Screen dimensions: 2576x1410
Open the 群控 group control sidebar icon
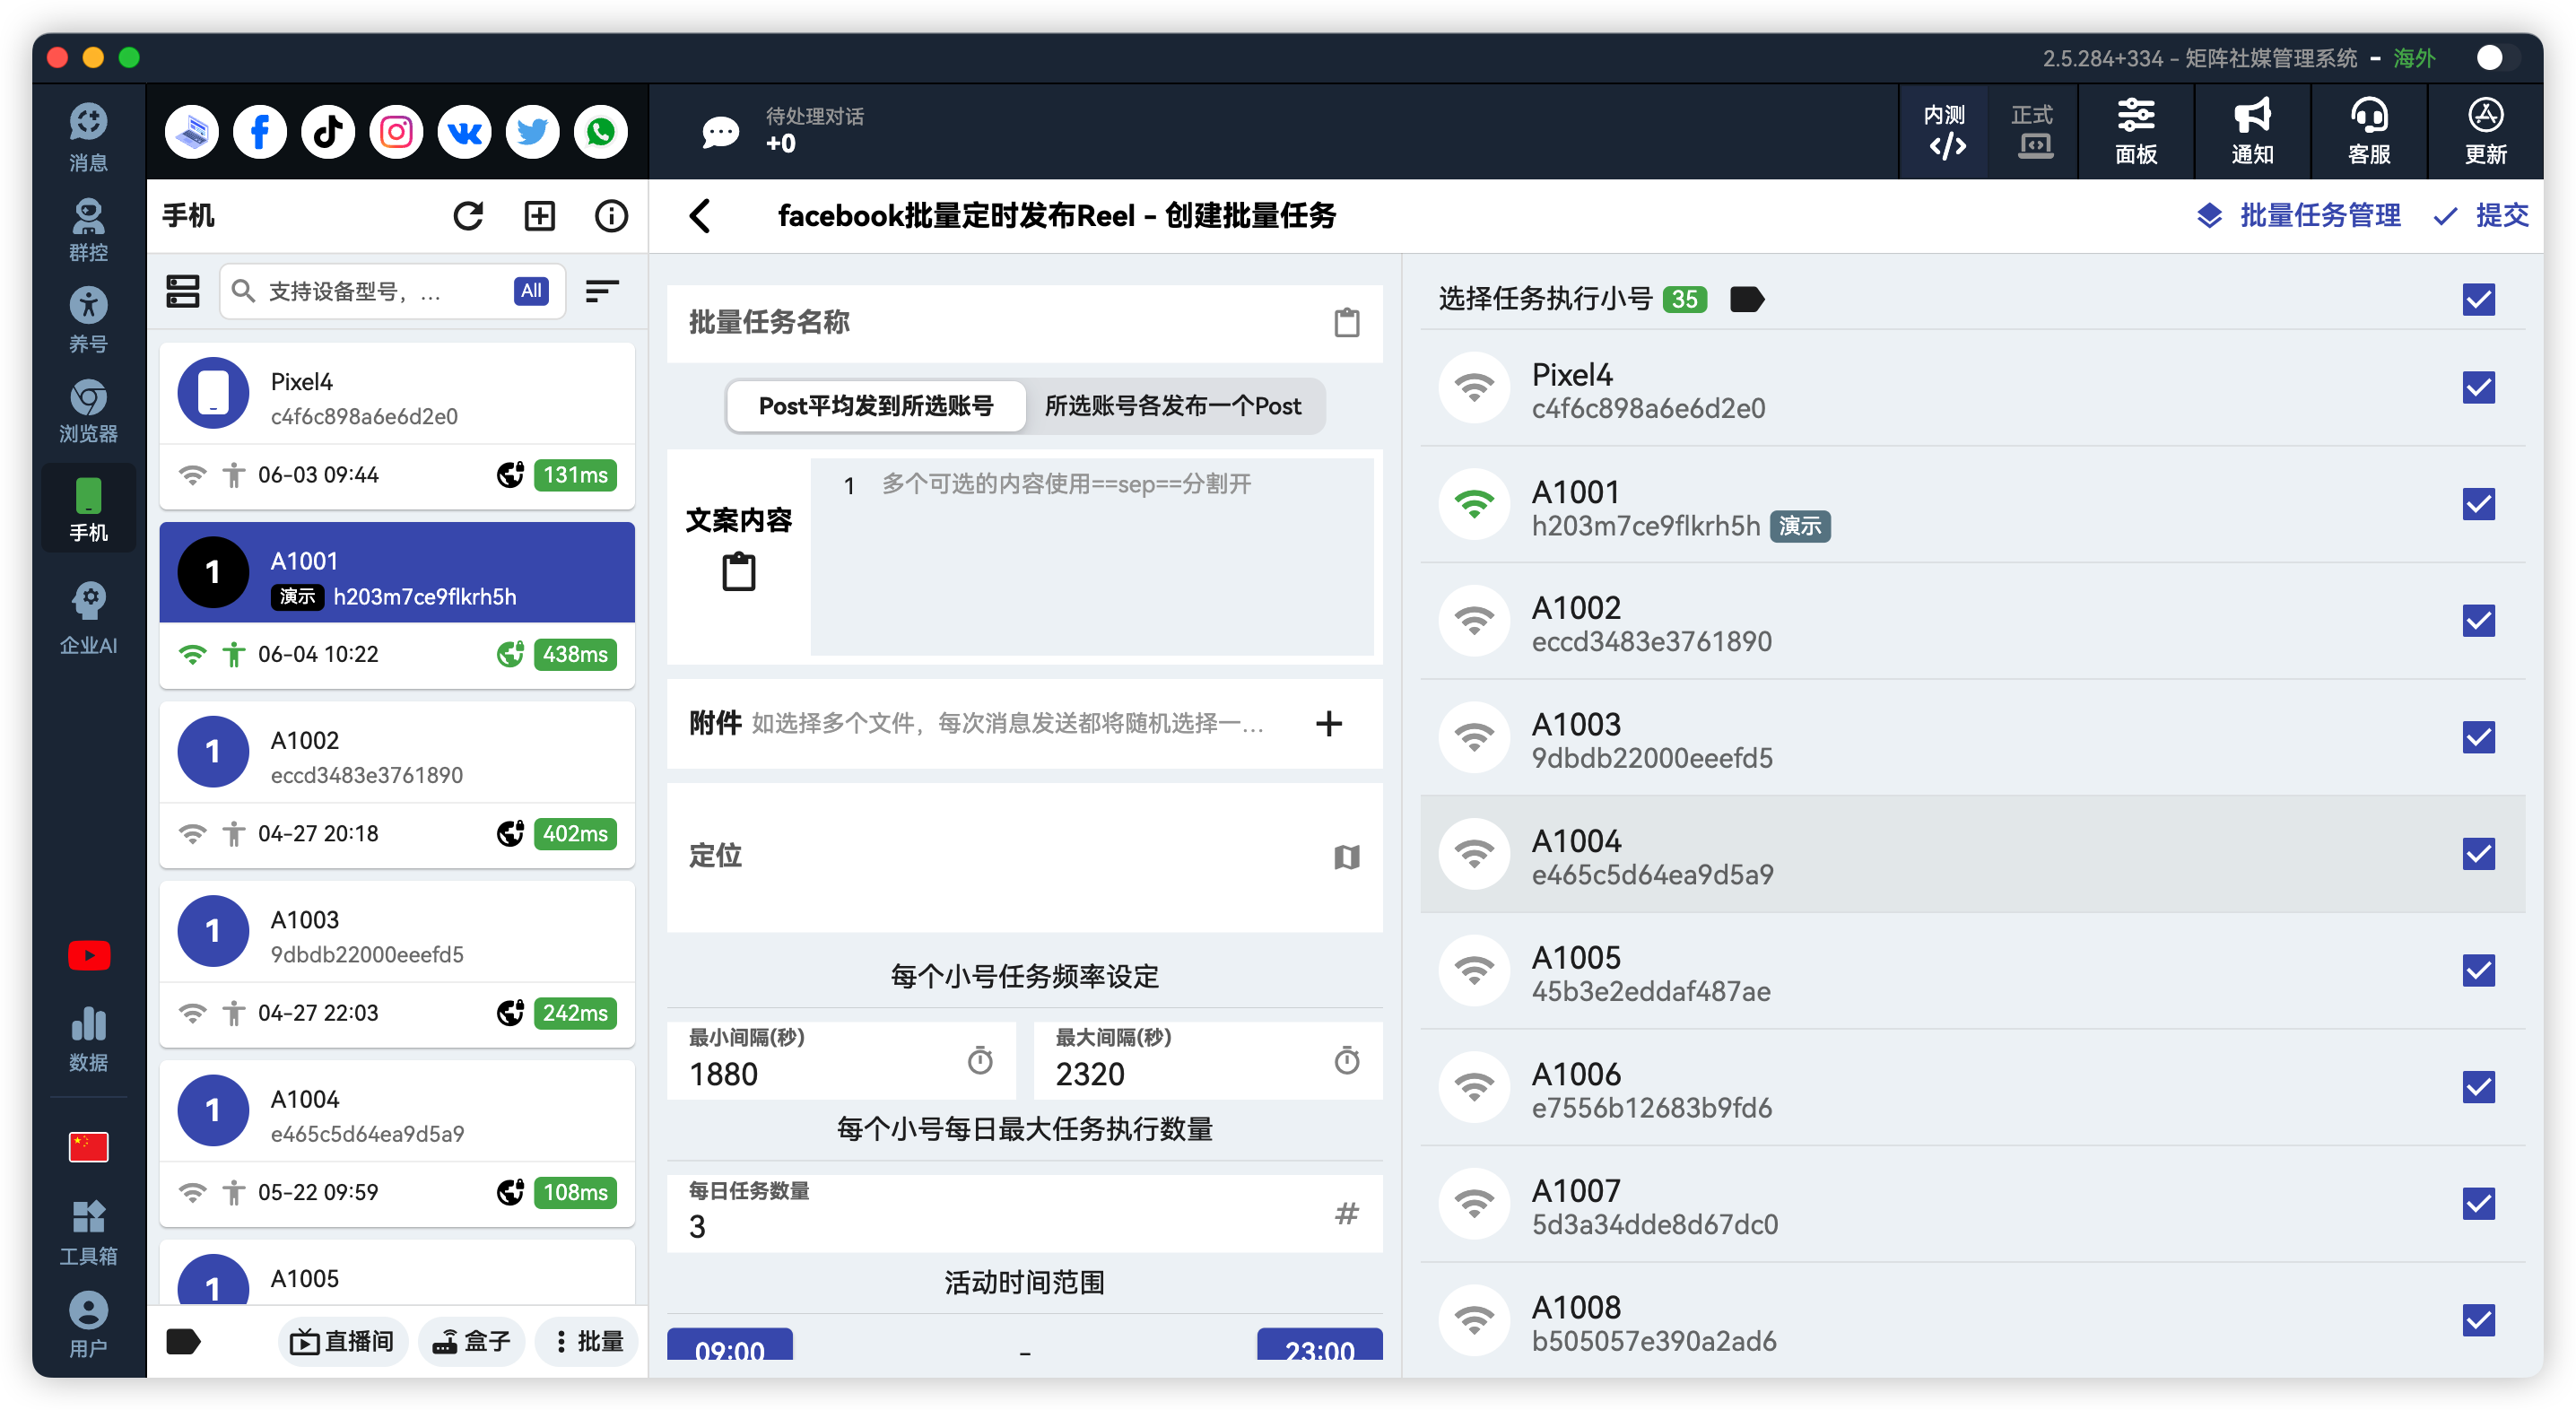88,228
